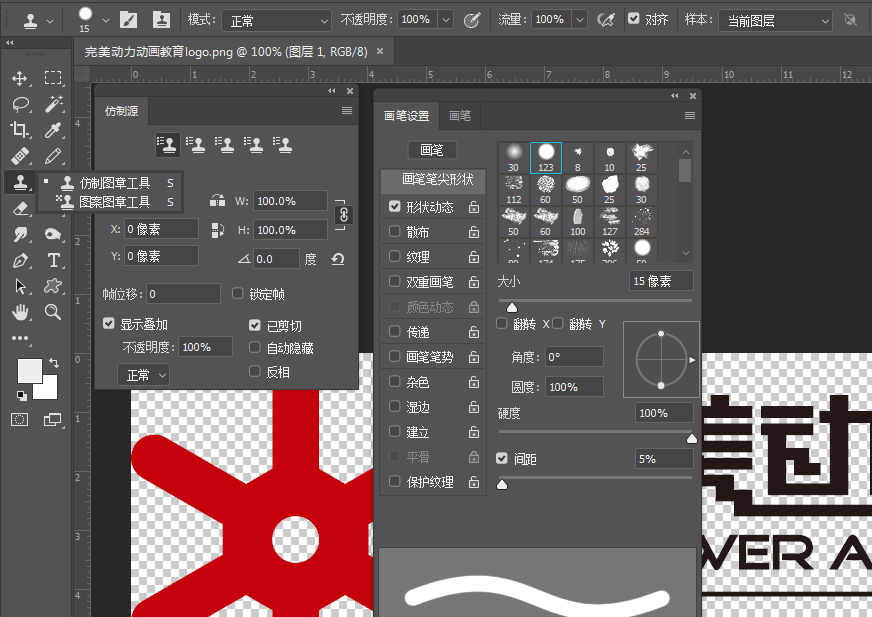Enable the 散布 checkbox
The height and width of the screenshot is (617, 872).
pos(395,232)
